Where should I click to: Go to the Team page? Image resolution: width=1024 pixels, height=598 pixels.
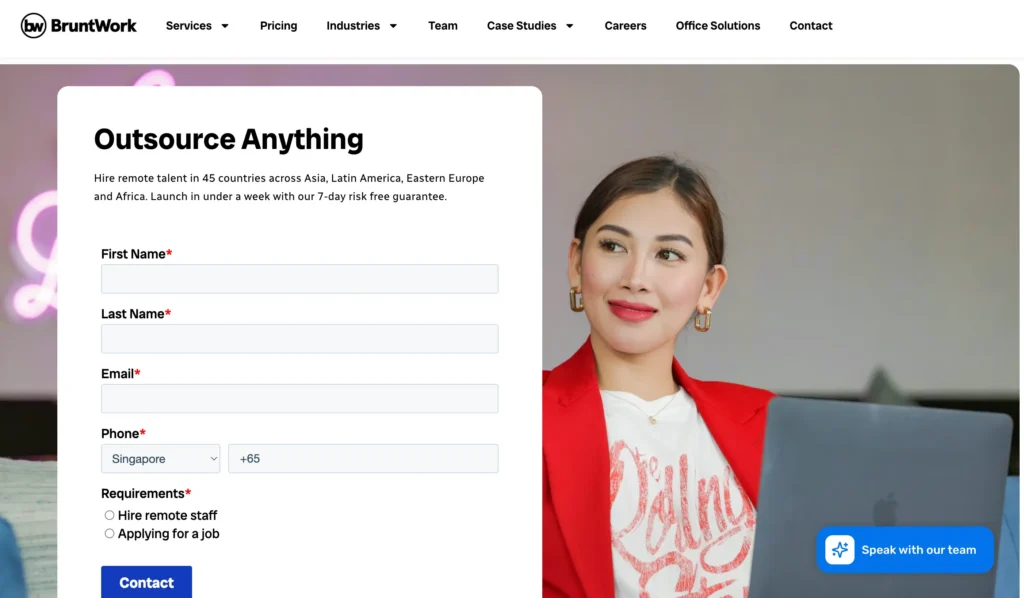tap(443, 25)
